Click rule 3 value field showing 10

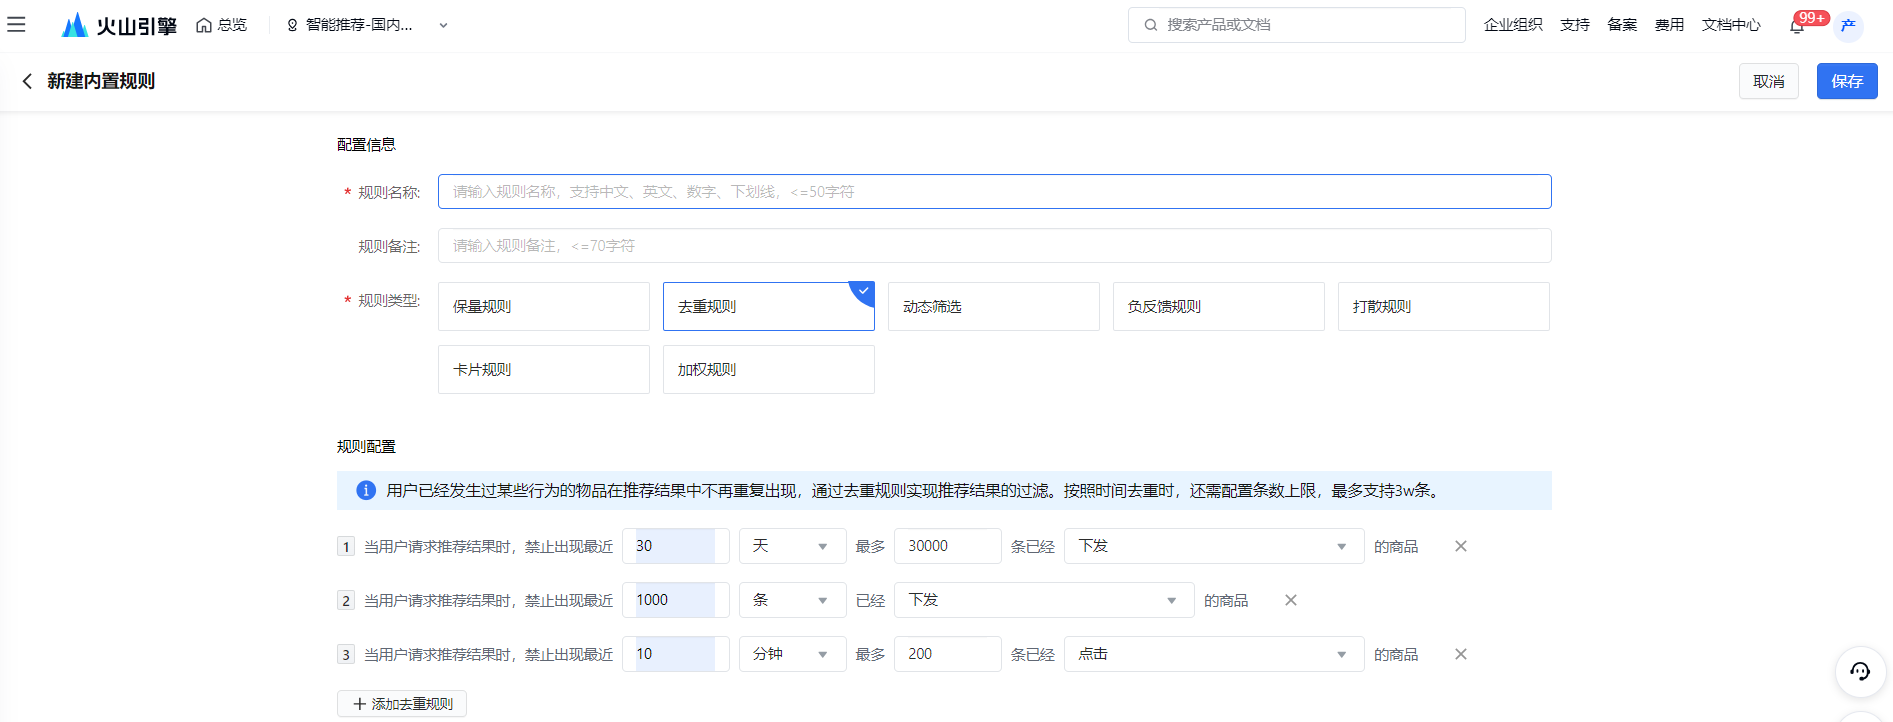tap(676, 654)
